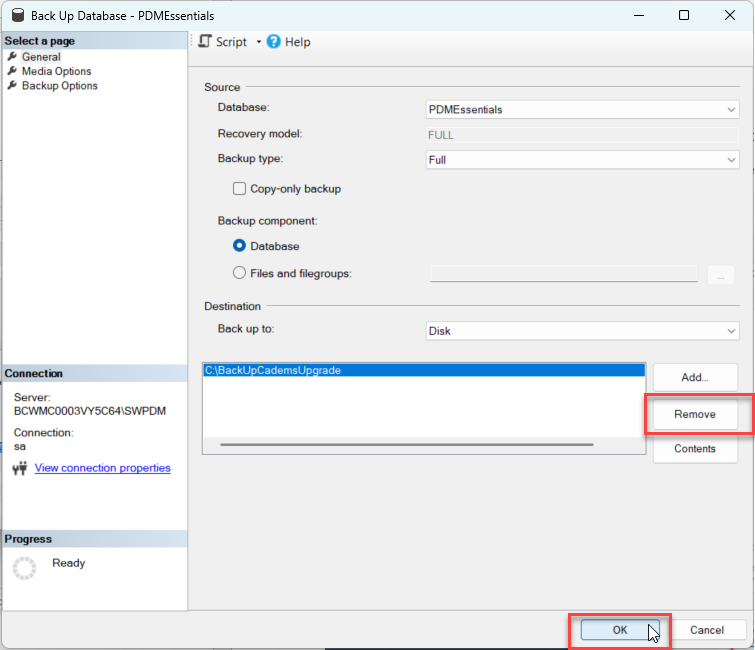Screen dimensions: 755x650
Task: Click OK to start the backup
Action: click(x=620, y=630)
